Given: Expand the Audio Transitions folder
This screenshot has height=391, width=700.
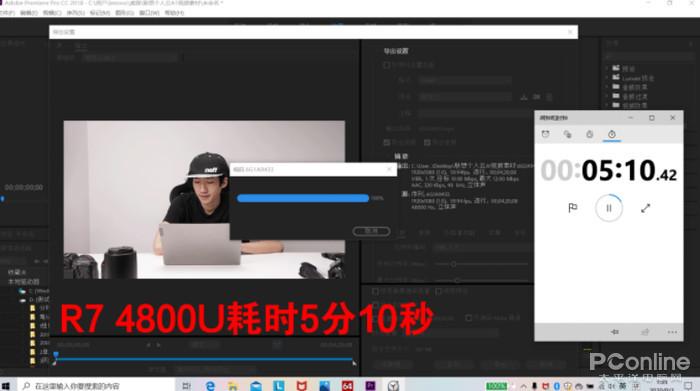Looking at the screenshot, I should click(608, 96).
